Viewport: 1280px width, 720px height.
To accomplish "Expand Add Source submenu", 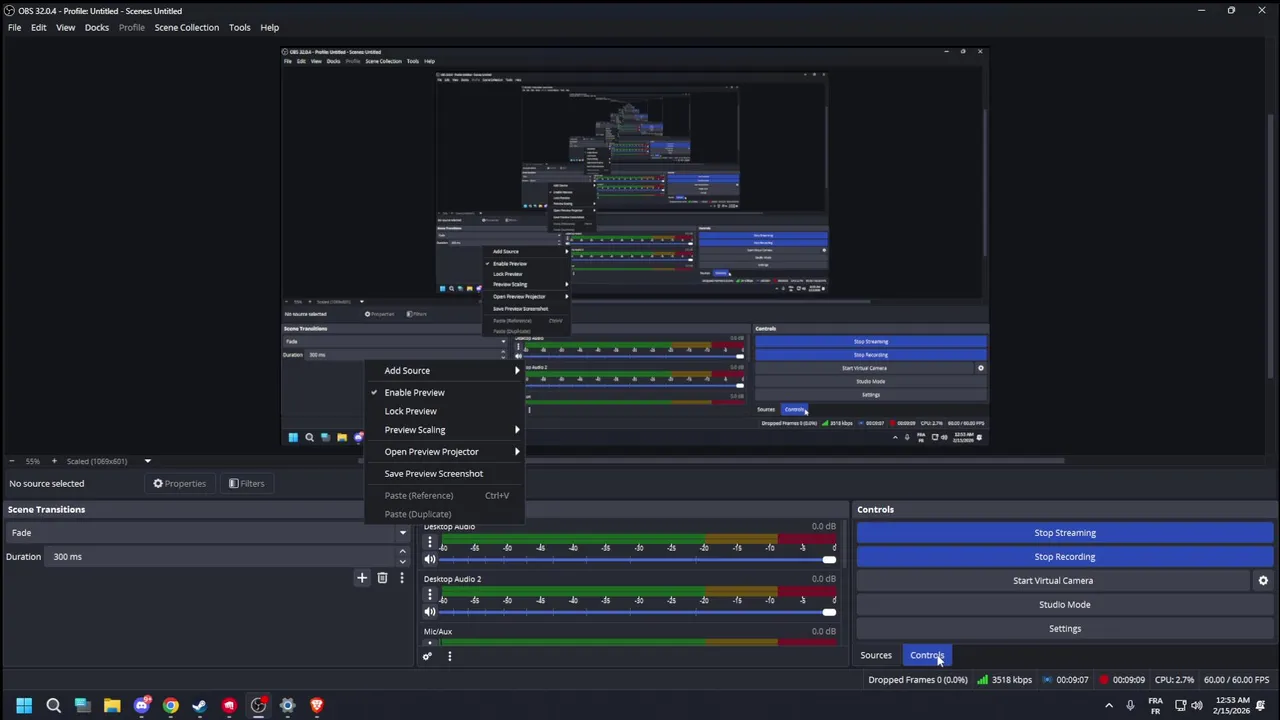I will click(x=445, y=371).
